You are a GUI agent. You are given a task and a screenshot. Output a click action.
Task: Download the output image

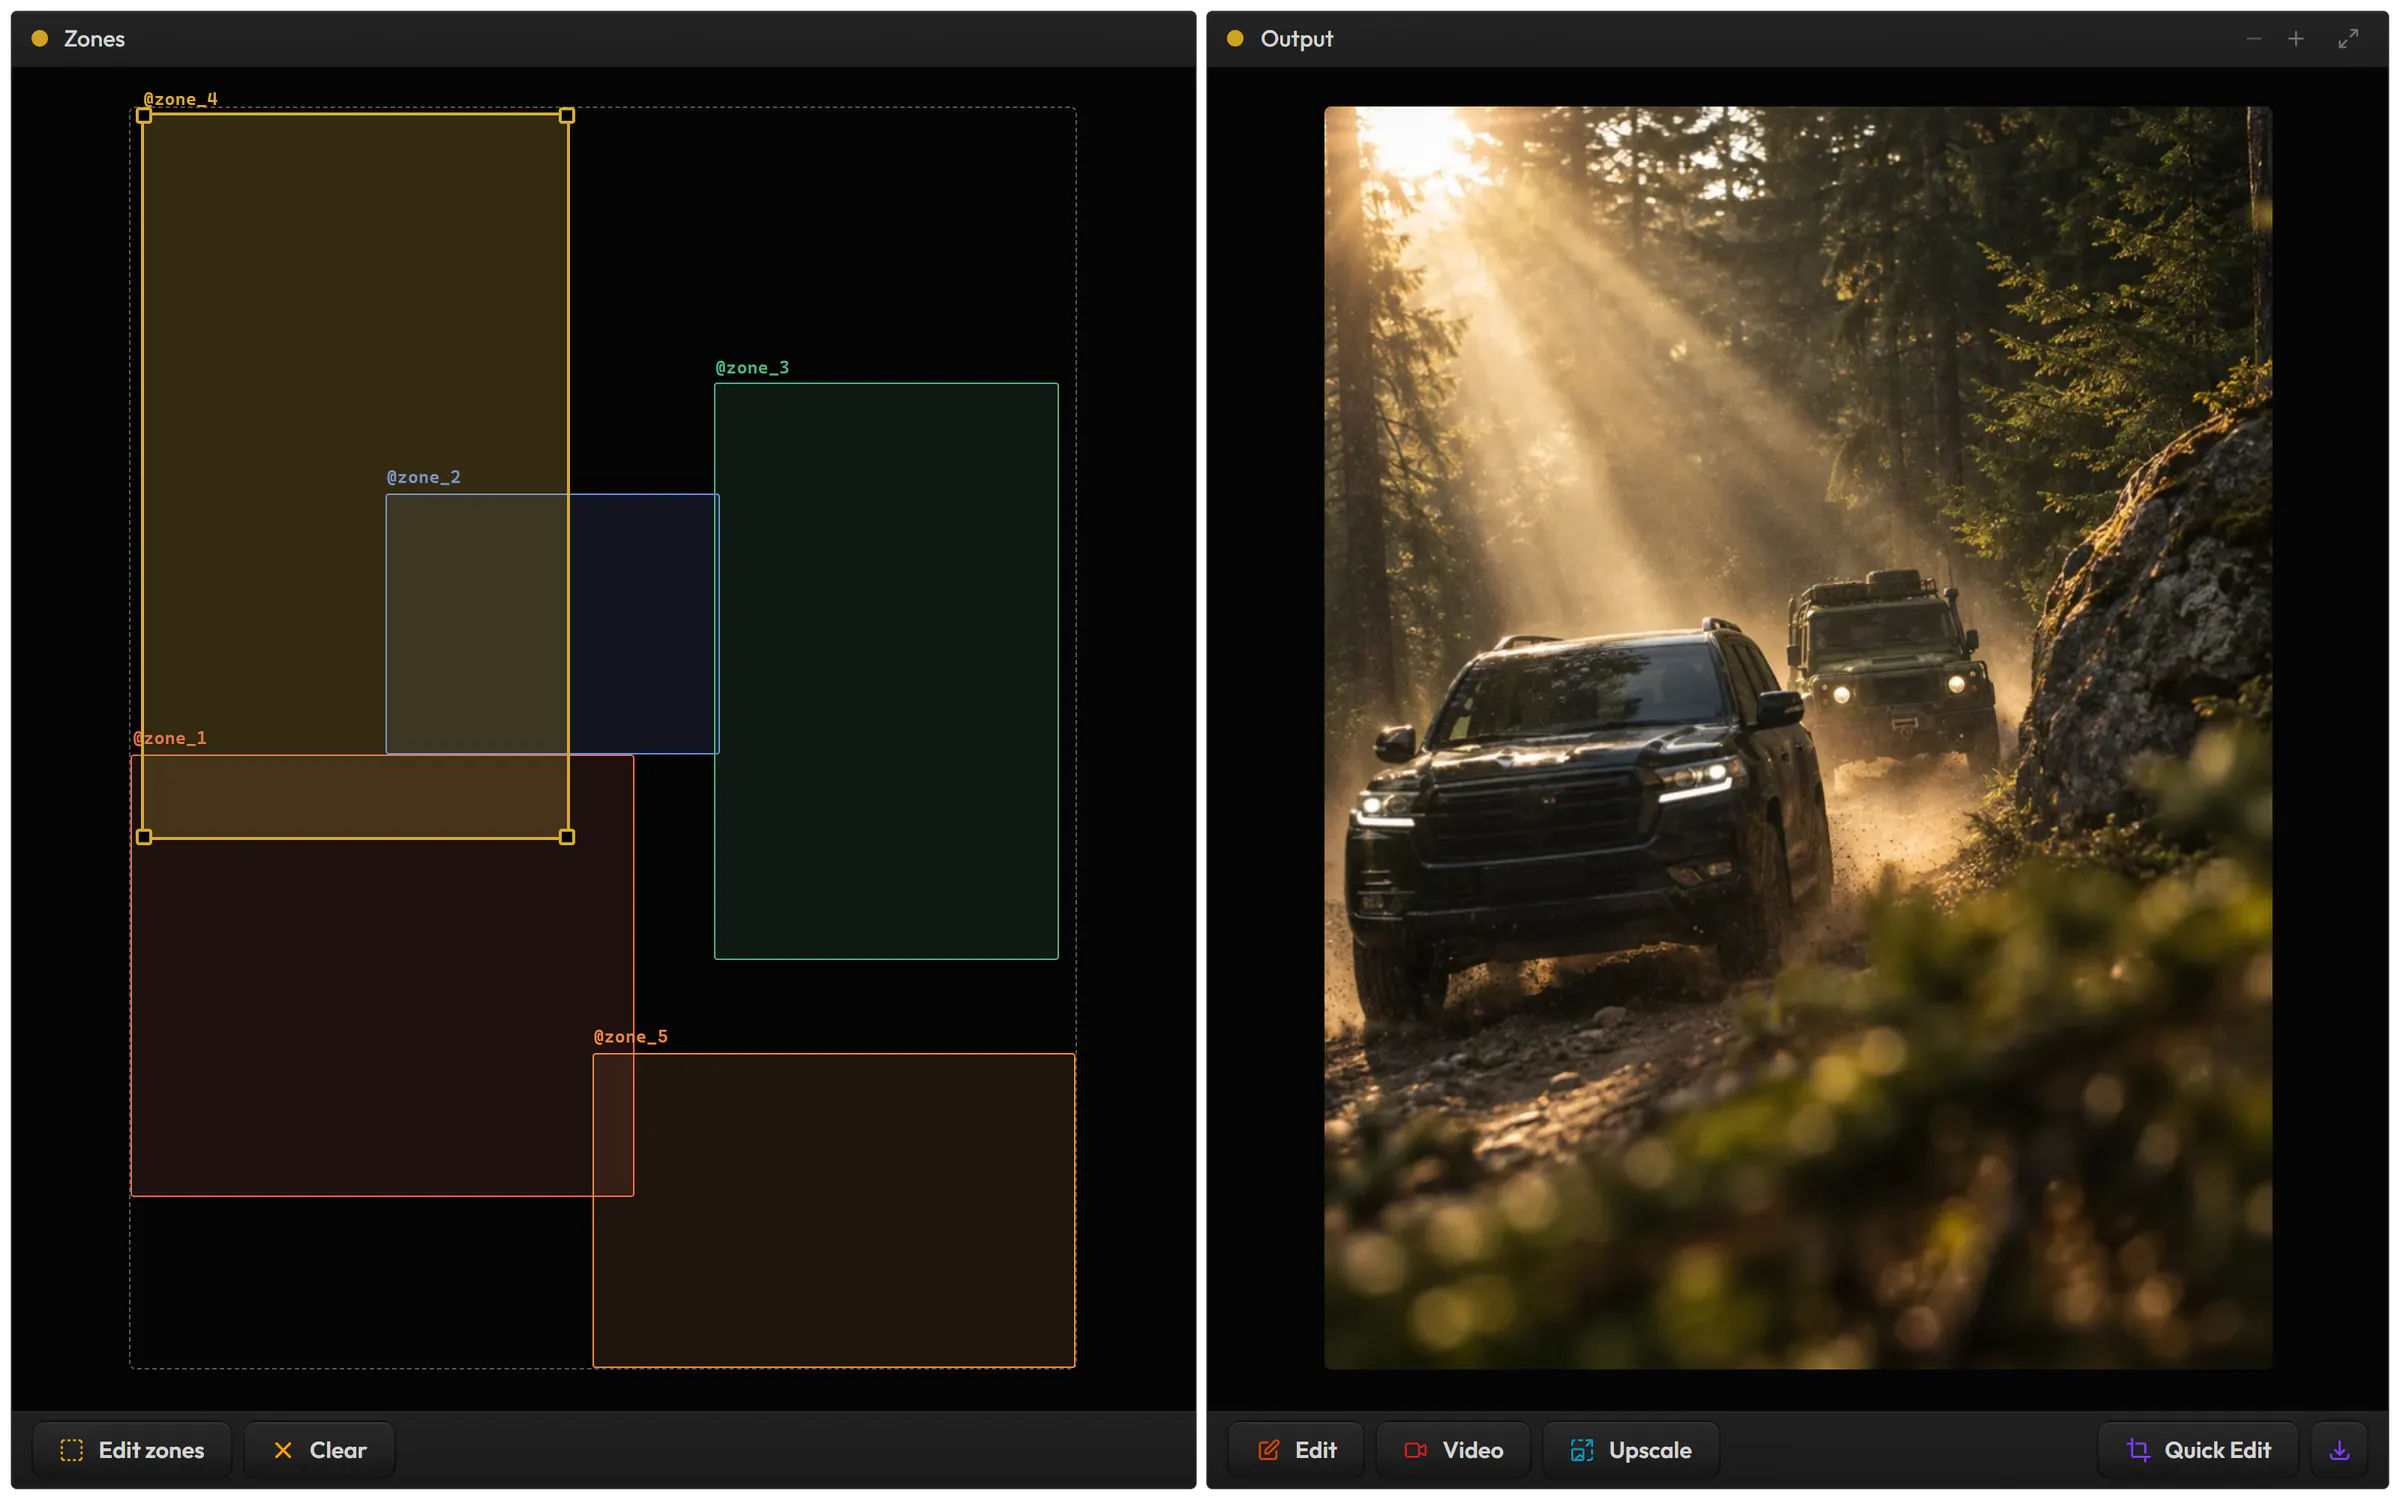(x=2339, y=1450)
